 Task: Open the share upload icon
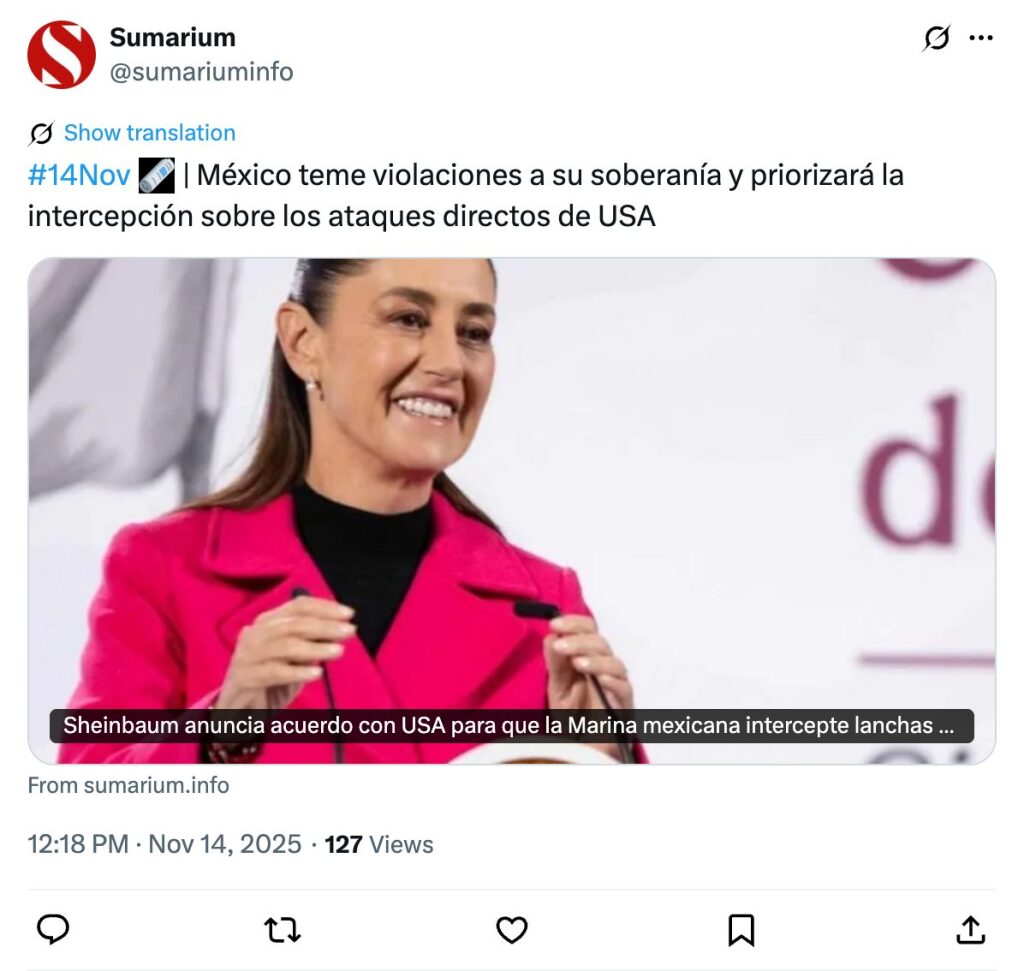click(x=970, y=929)
